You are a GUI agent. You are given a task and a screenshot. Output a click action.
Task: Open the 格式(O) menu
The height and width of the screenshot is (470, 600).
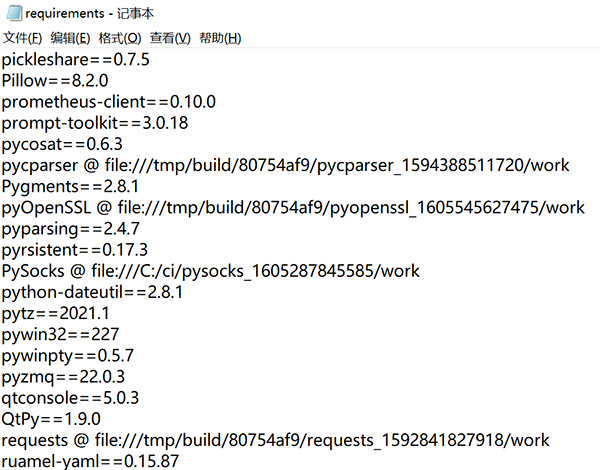(120, 39)
